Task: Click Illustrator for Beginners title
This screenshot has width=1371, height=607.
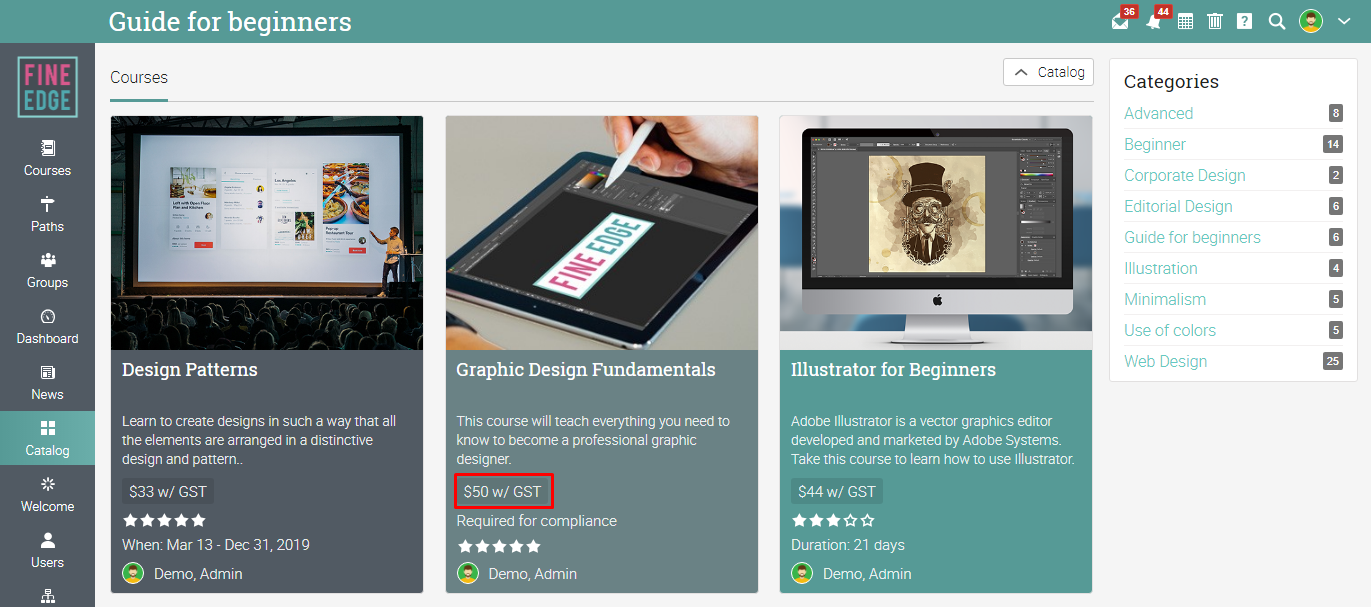Action: point(893,370)
